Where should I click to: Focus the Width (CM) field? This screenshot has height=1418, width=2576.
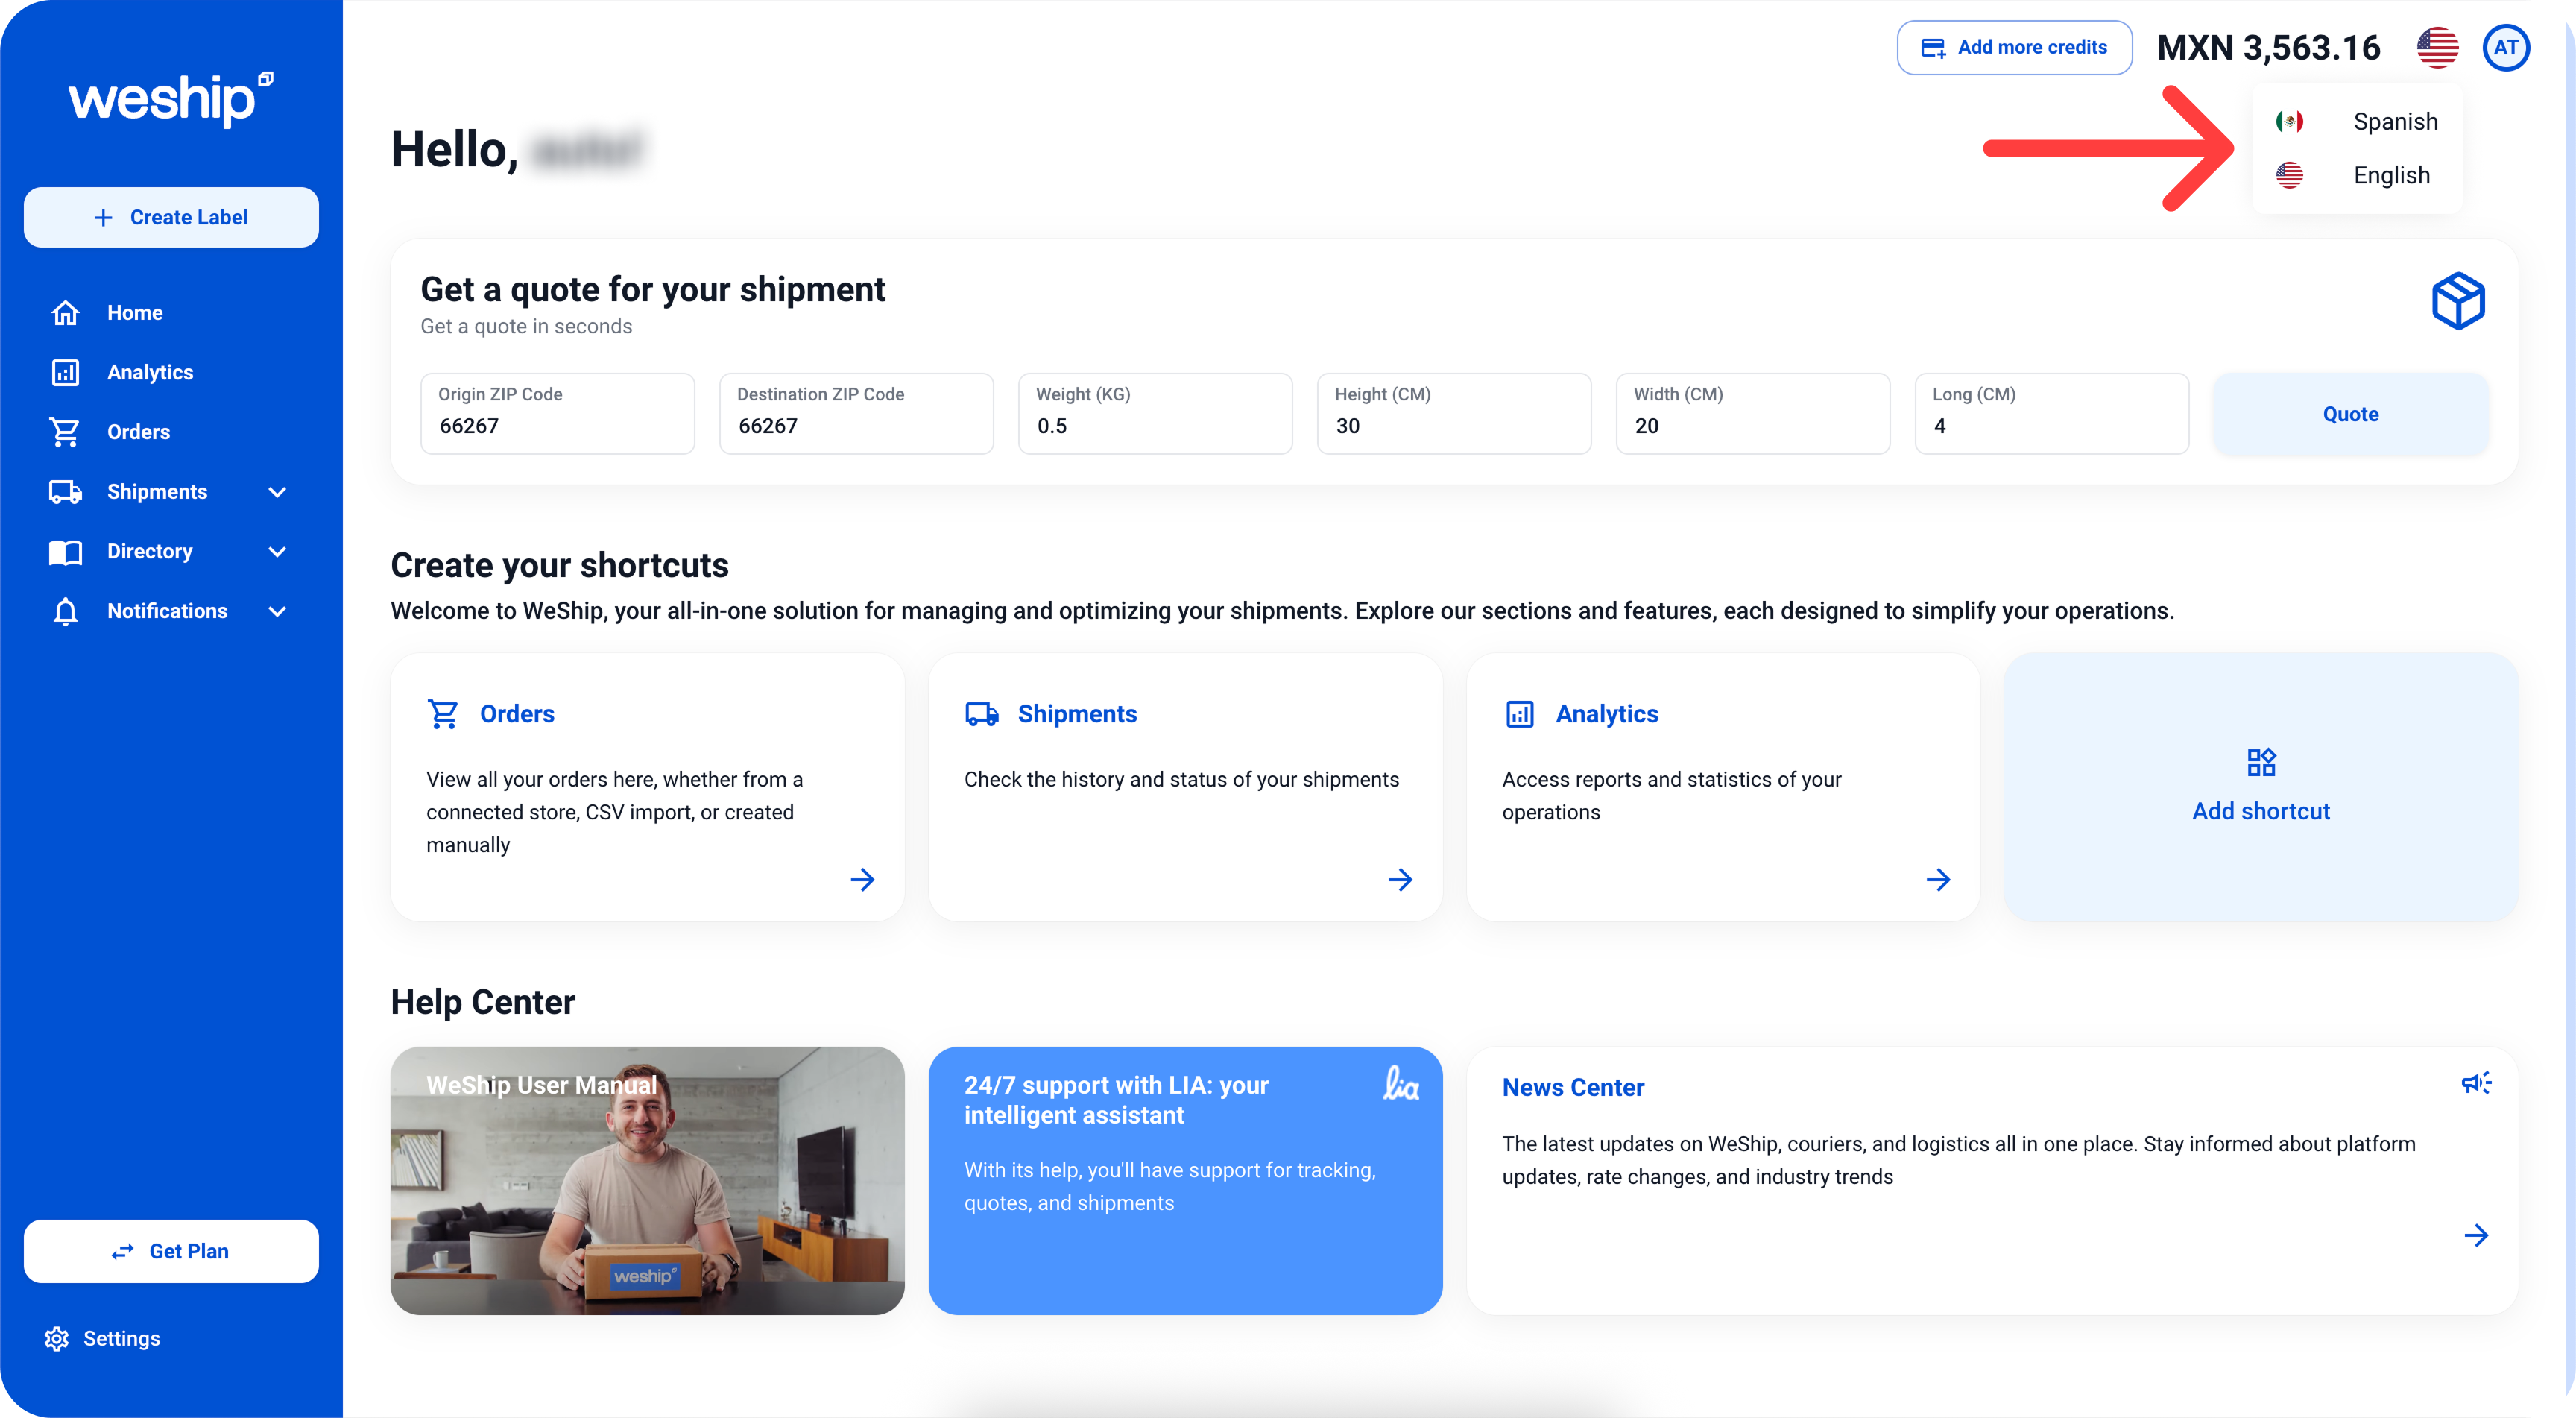pos(1753,413)
